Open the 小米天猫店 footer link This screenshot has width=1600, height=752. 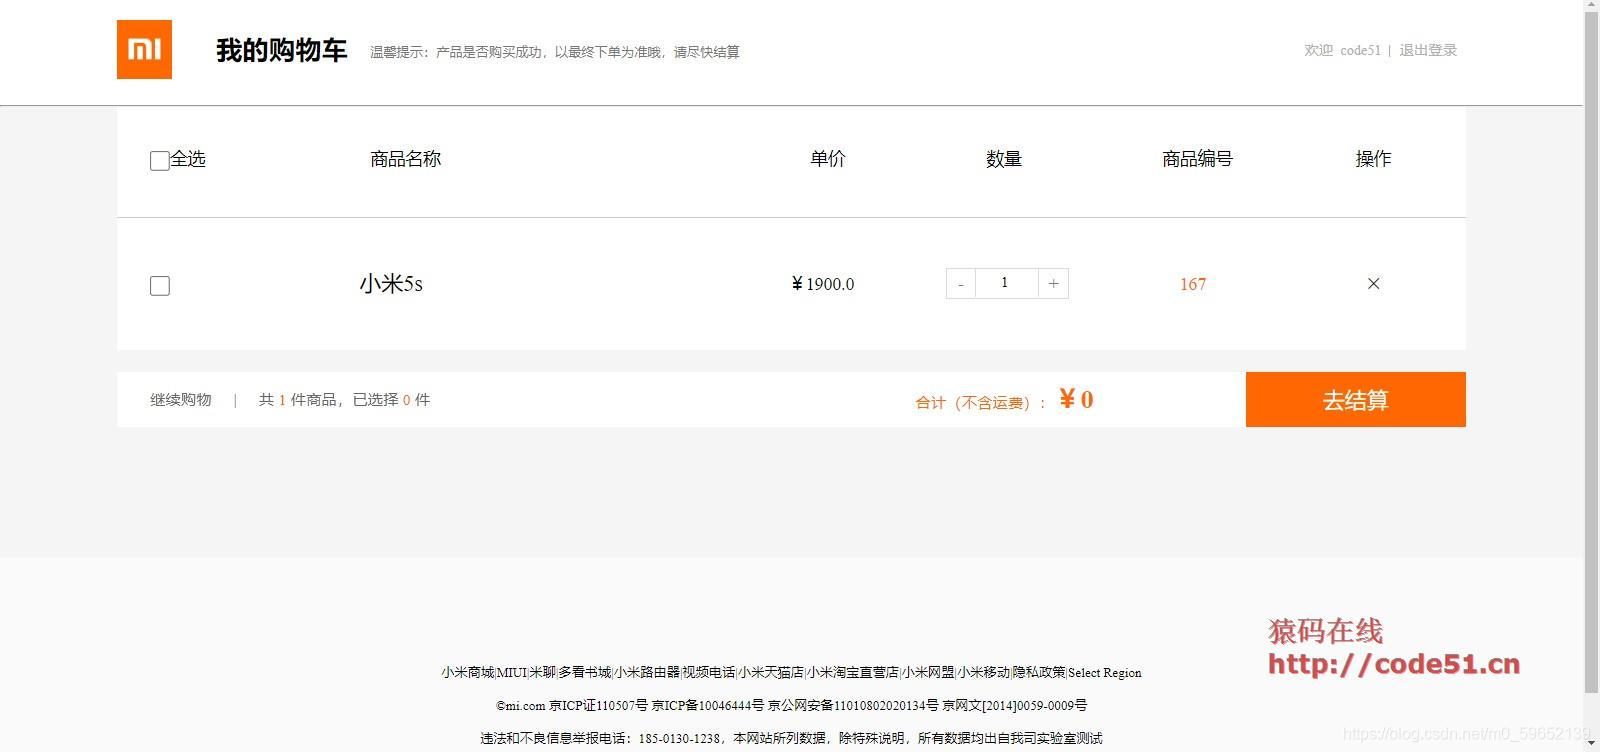point(771,672)
